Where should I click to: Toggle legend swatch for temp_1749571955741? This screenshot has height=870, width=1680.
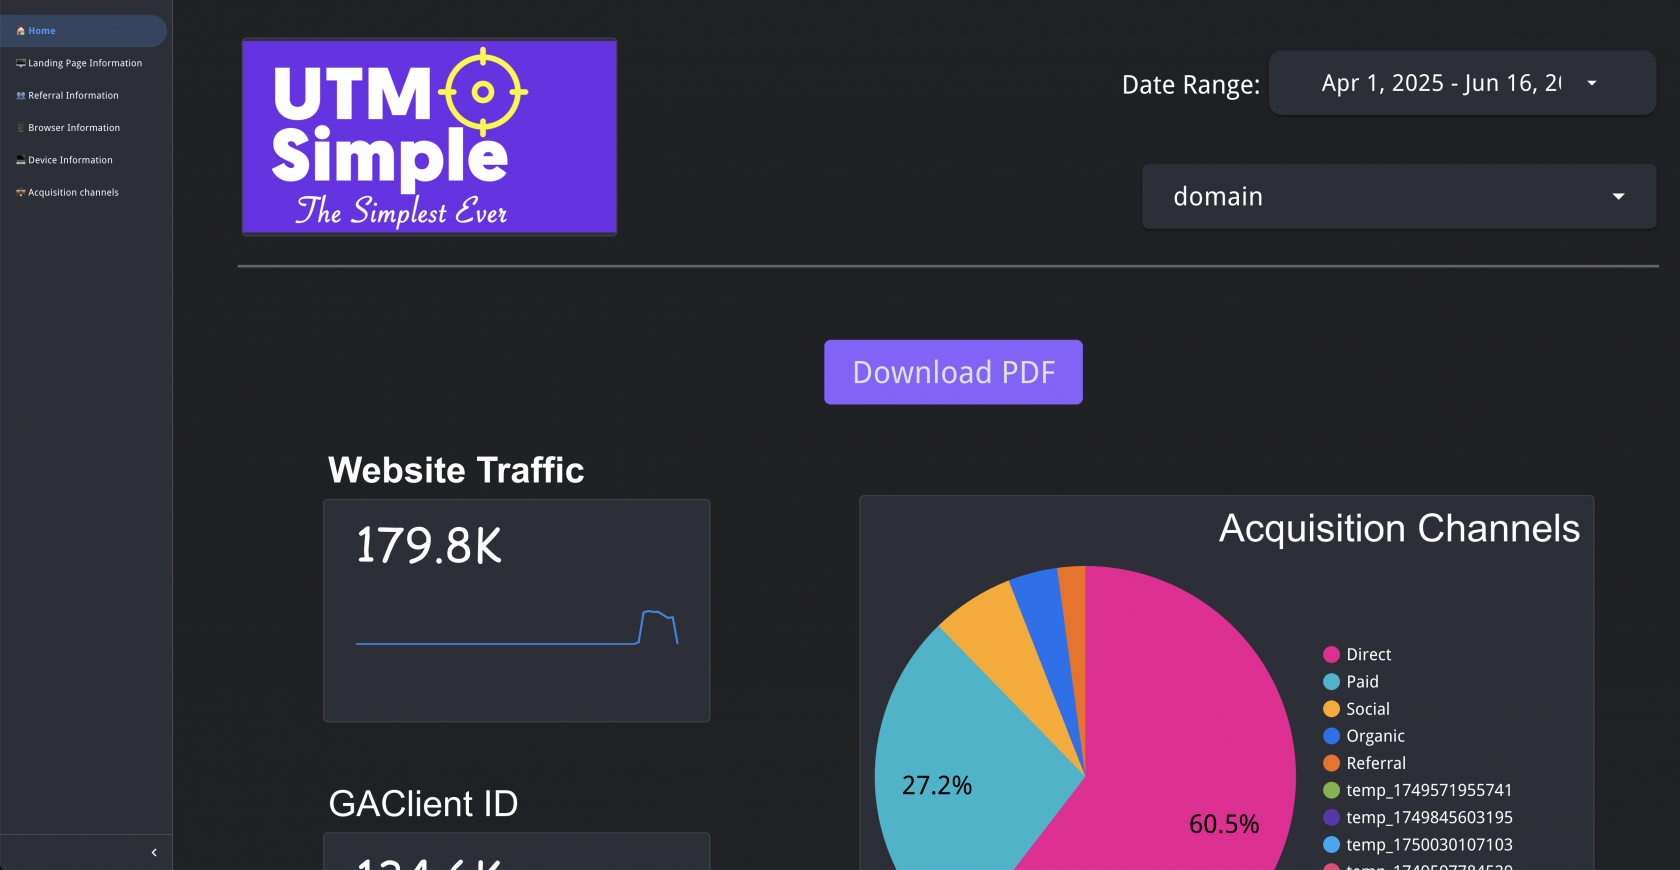[1331, 790]
